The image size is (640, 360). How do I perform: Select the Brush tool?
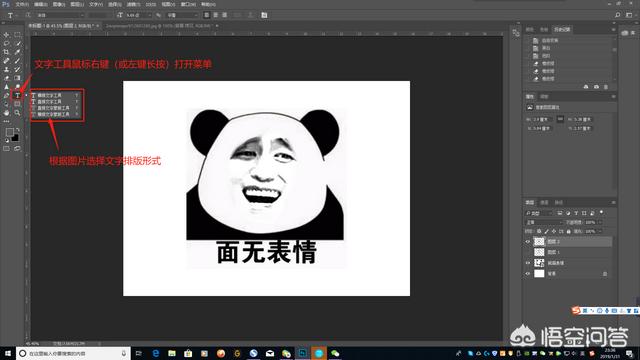(x=17, y=61)
